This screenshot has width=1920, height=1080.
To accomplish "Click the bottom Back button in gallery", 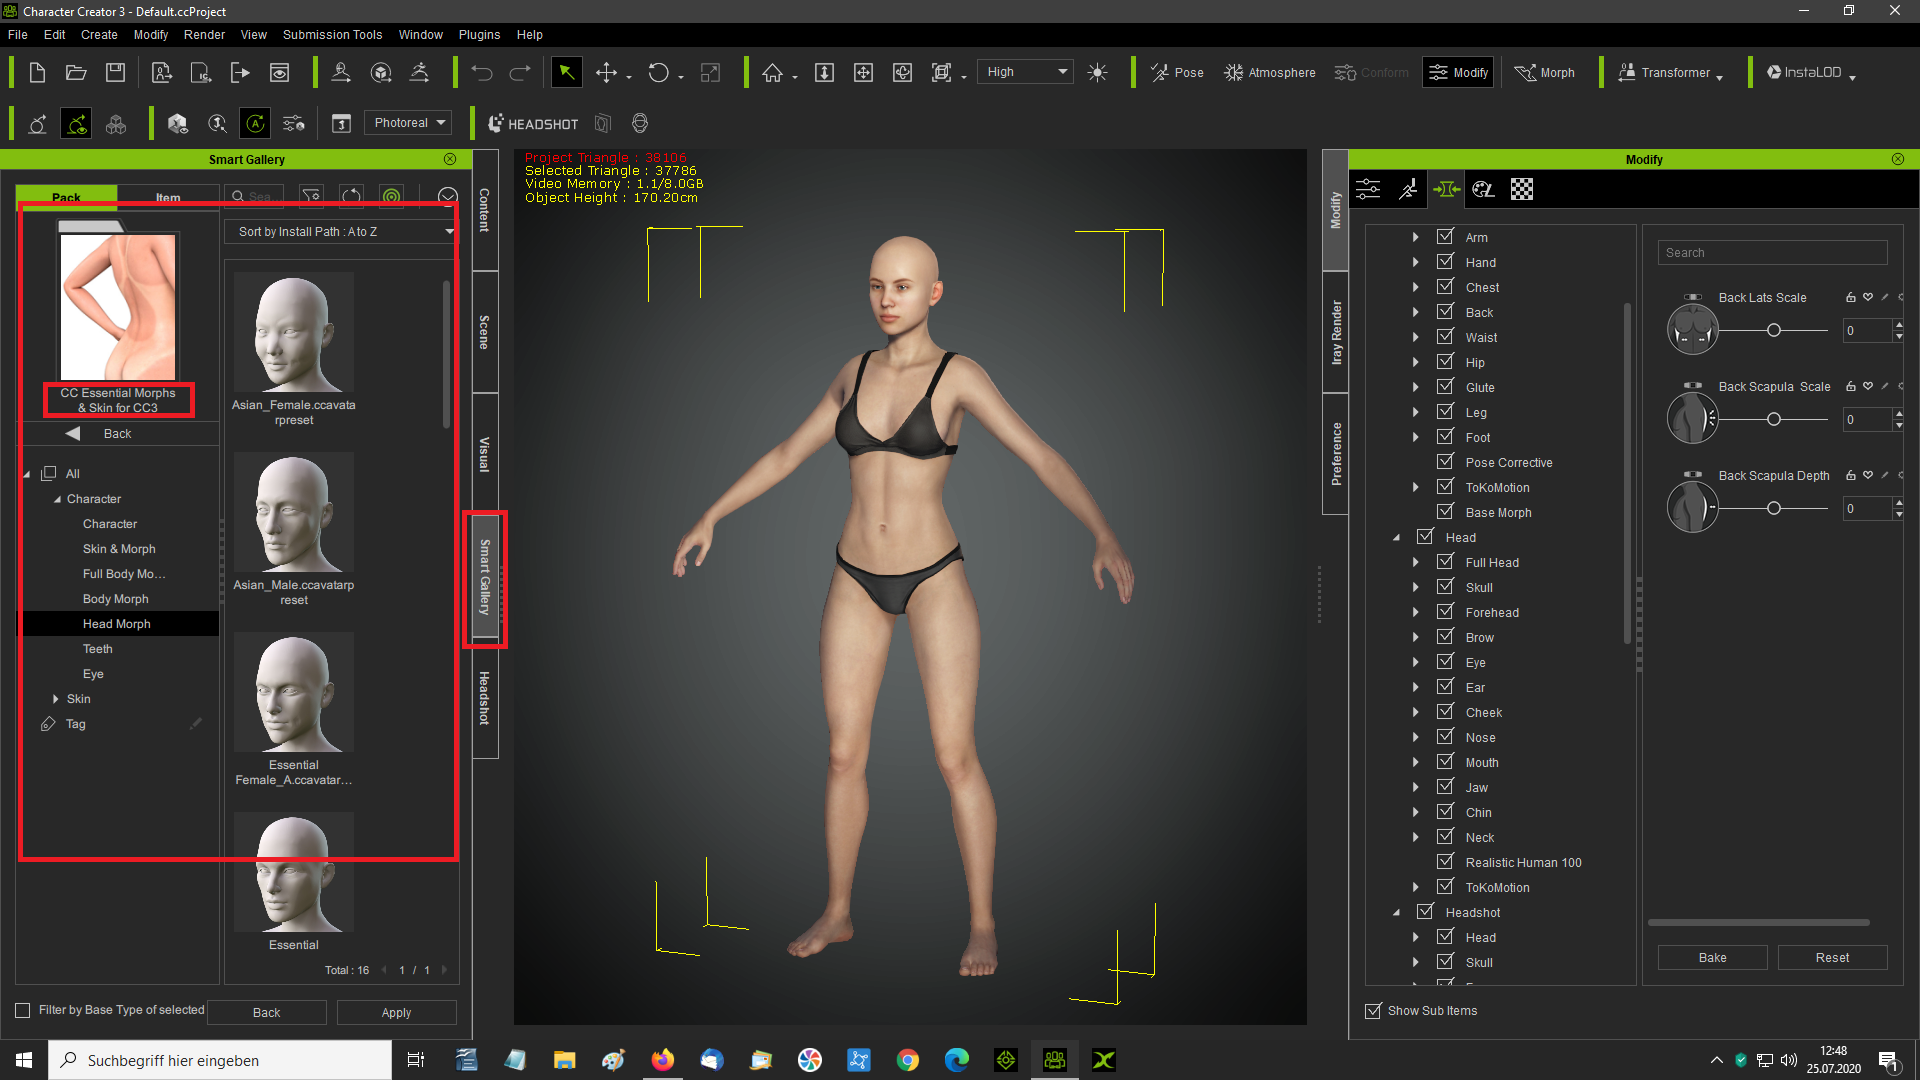I will (x=266, y=1013).
